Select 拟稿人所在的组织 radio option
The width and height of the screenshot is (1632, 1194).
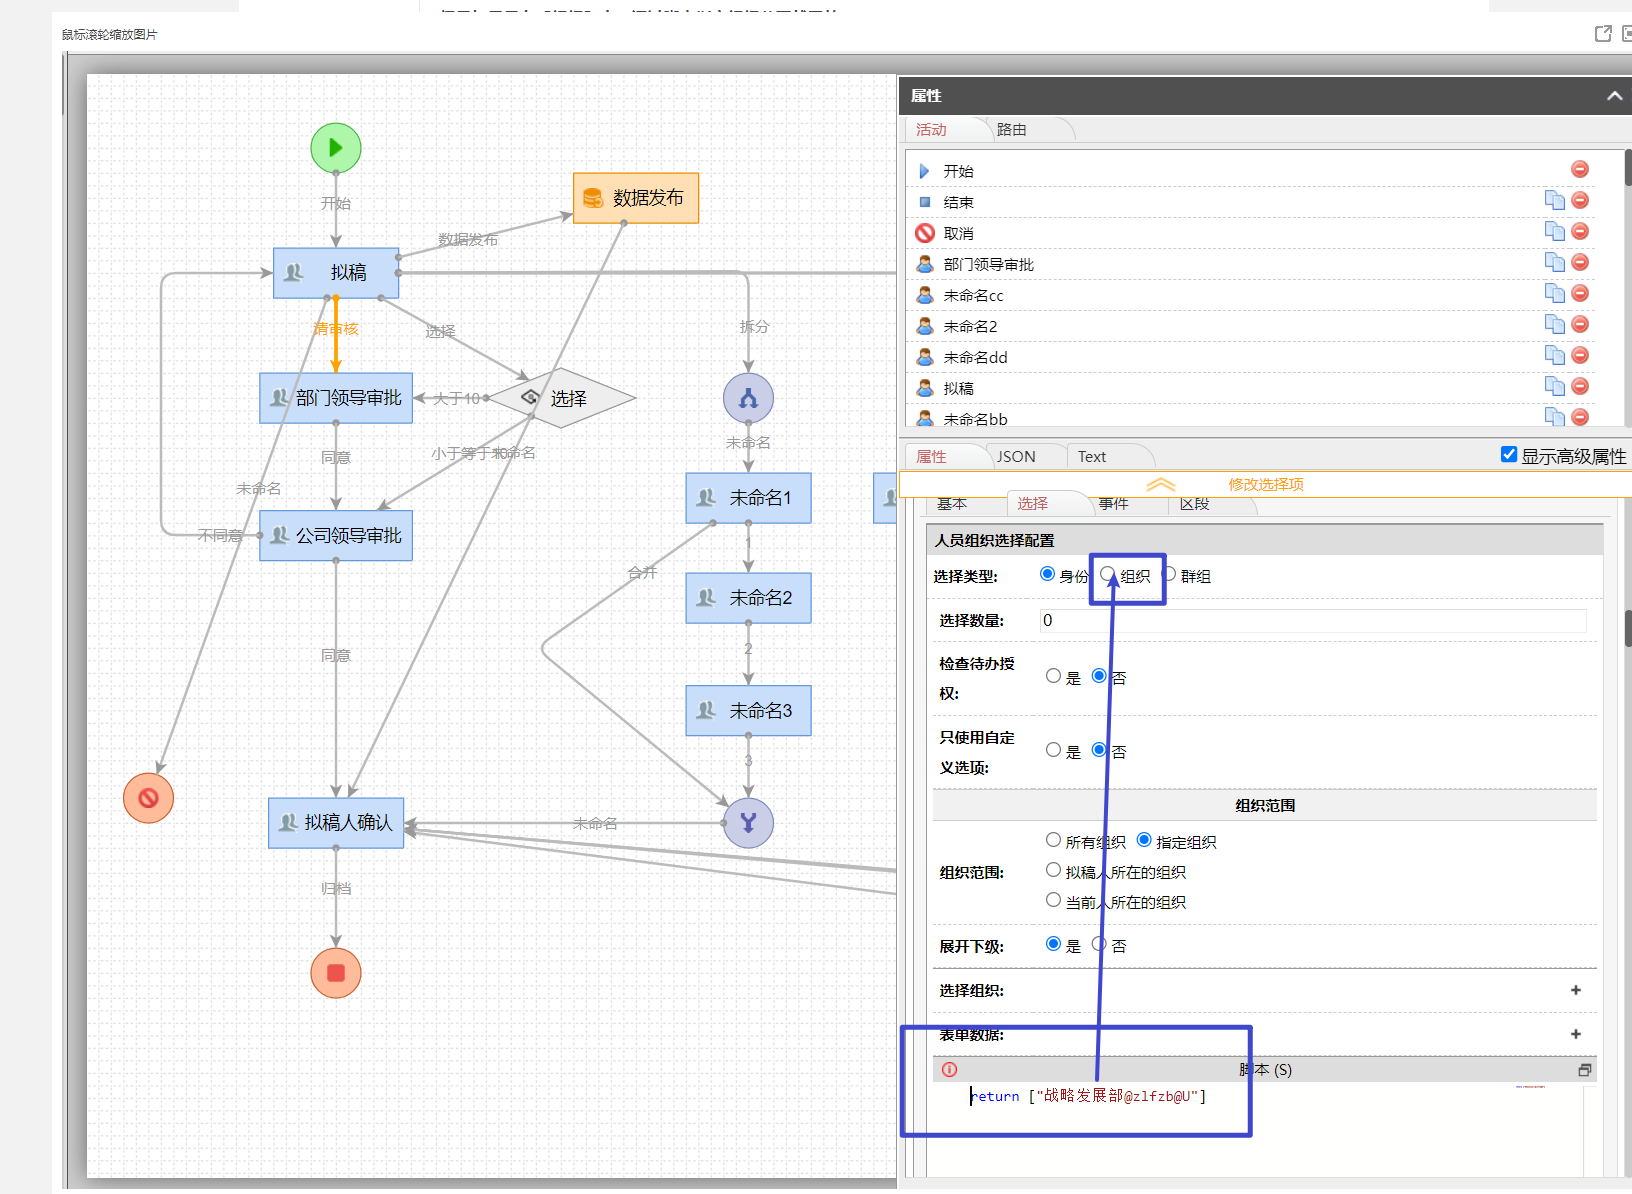1053,871
